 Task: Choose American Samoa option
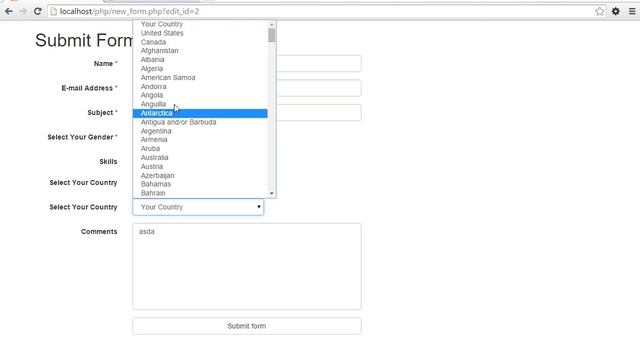pyautogui.click(x=200, y=78)
